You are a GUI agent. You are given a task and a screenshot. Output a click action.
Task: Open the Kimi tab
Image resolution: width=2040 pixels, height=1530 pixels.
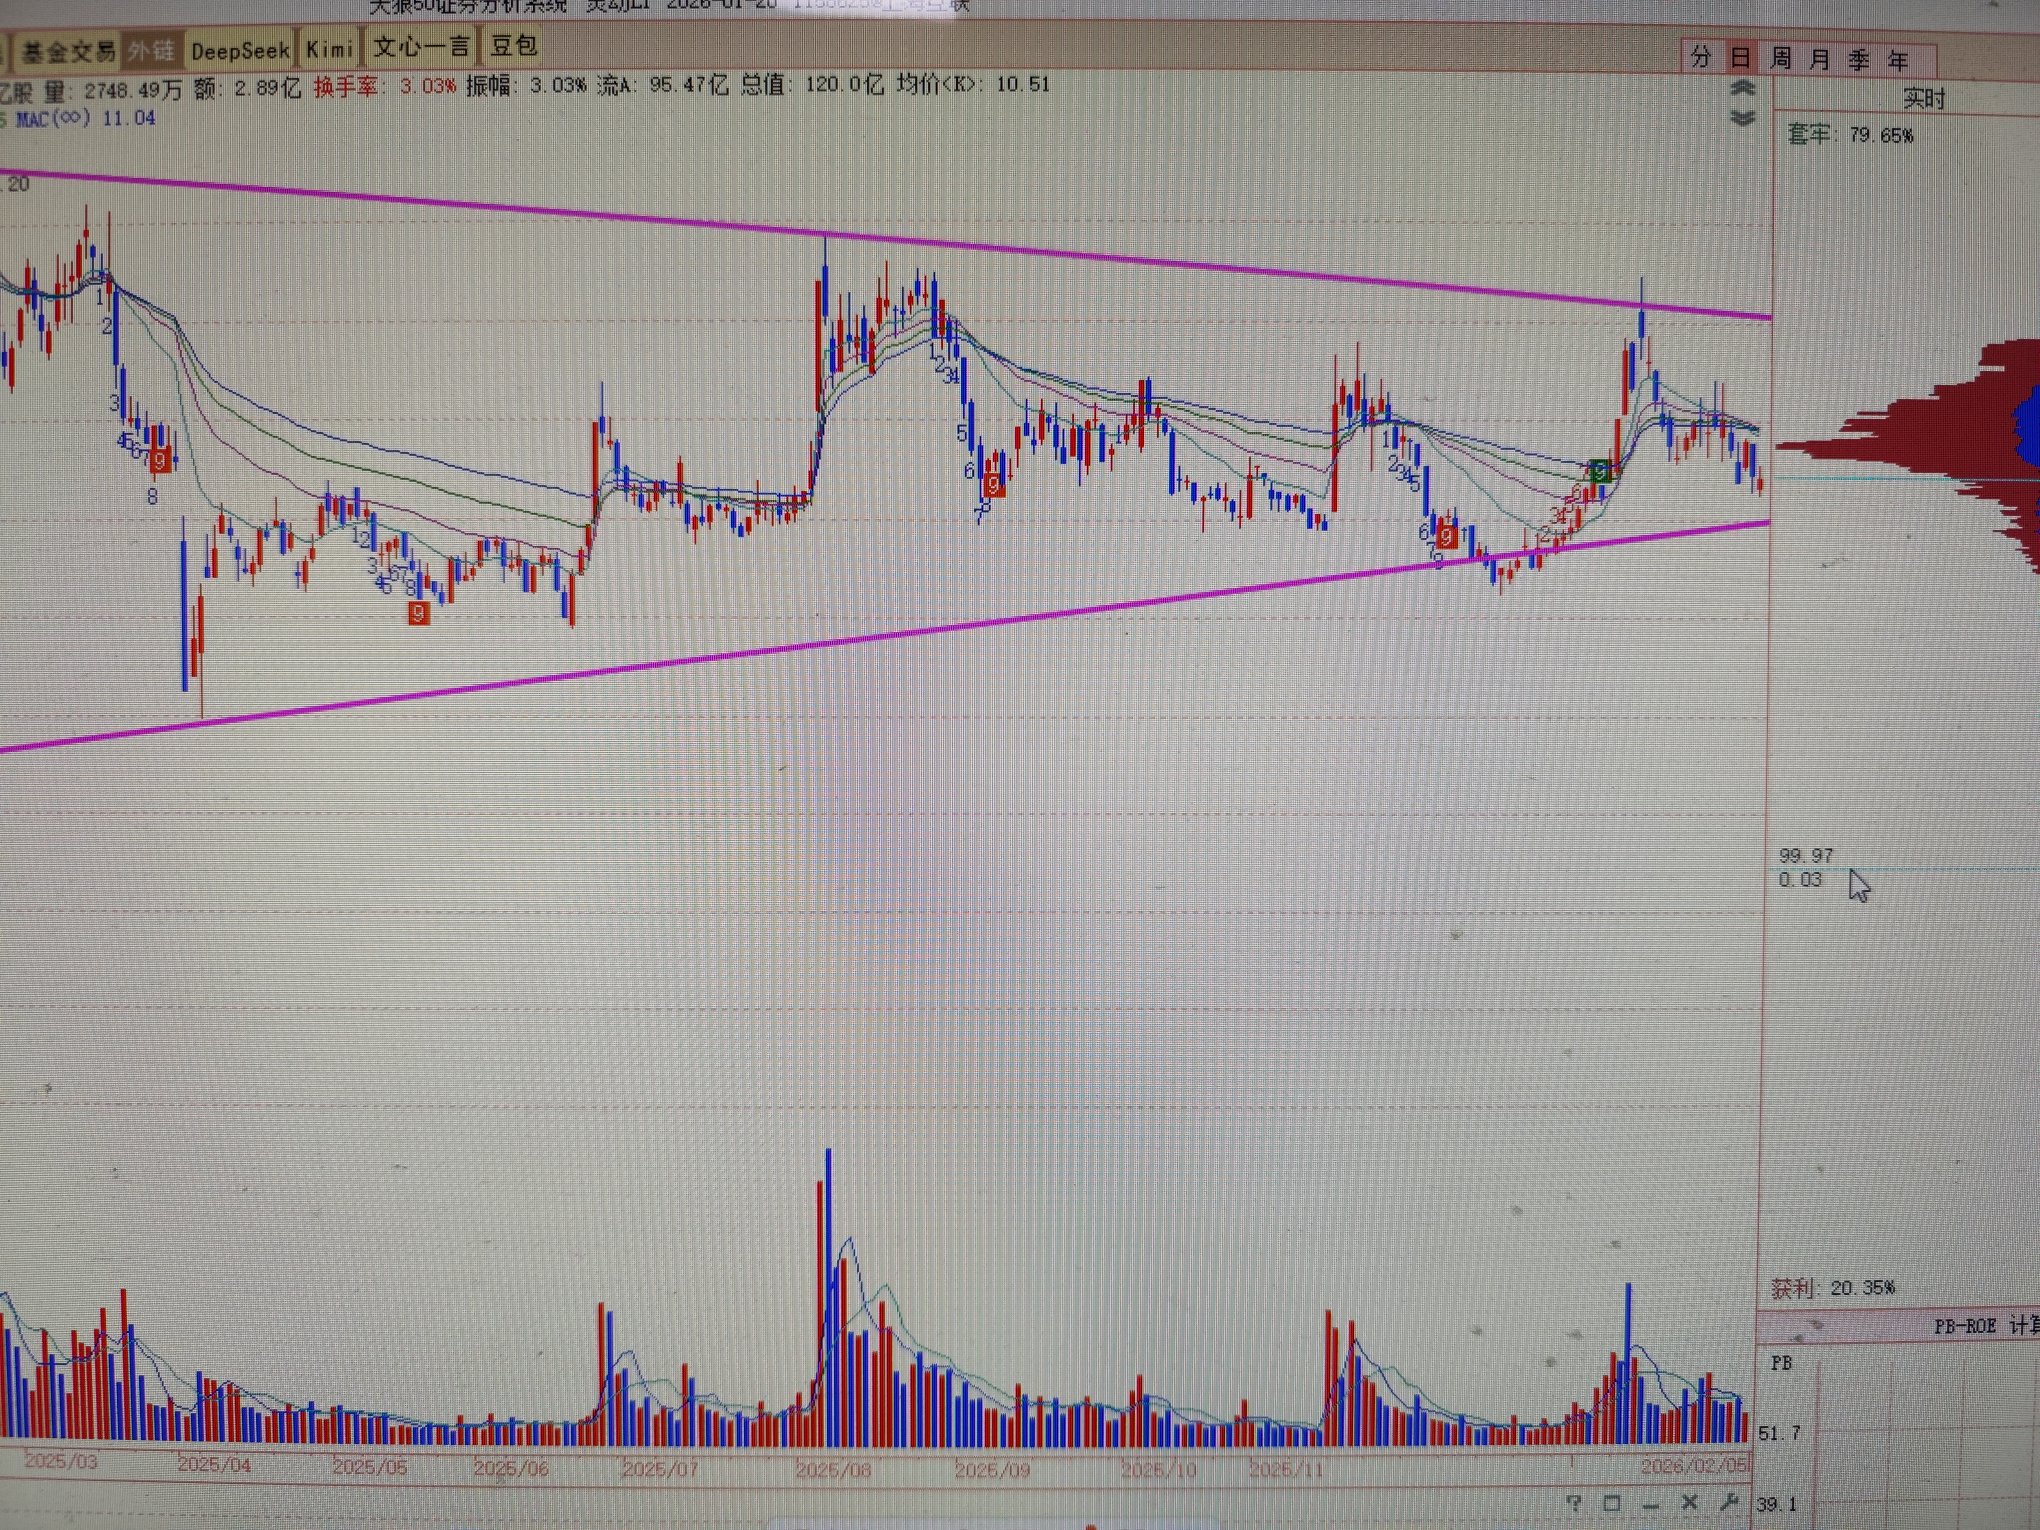pos(329,49)
